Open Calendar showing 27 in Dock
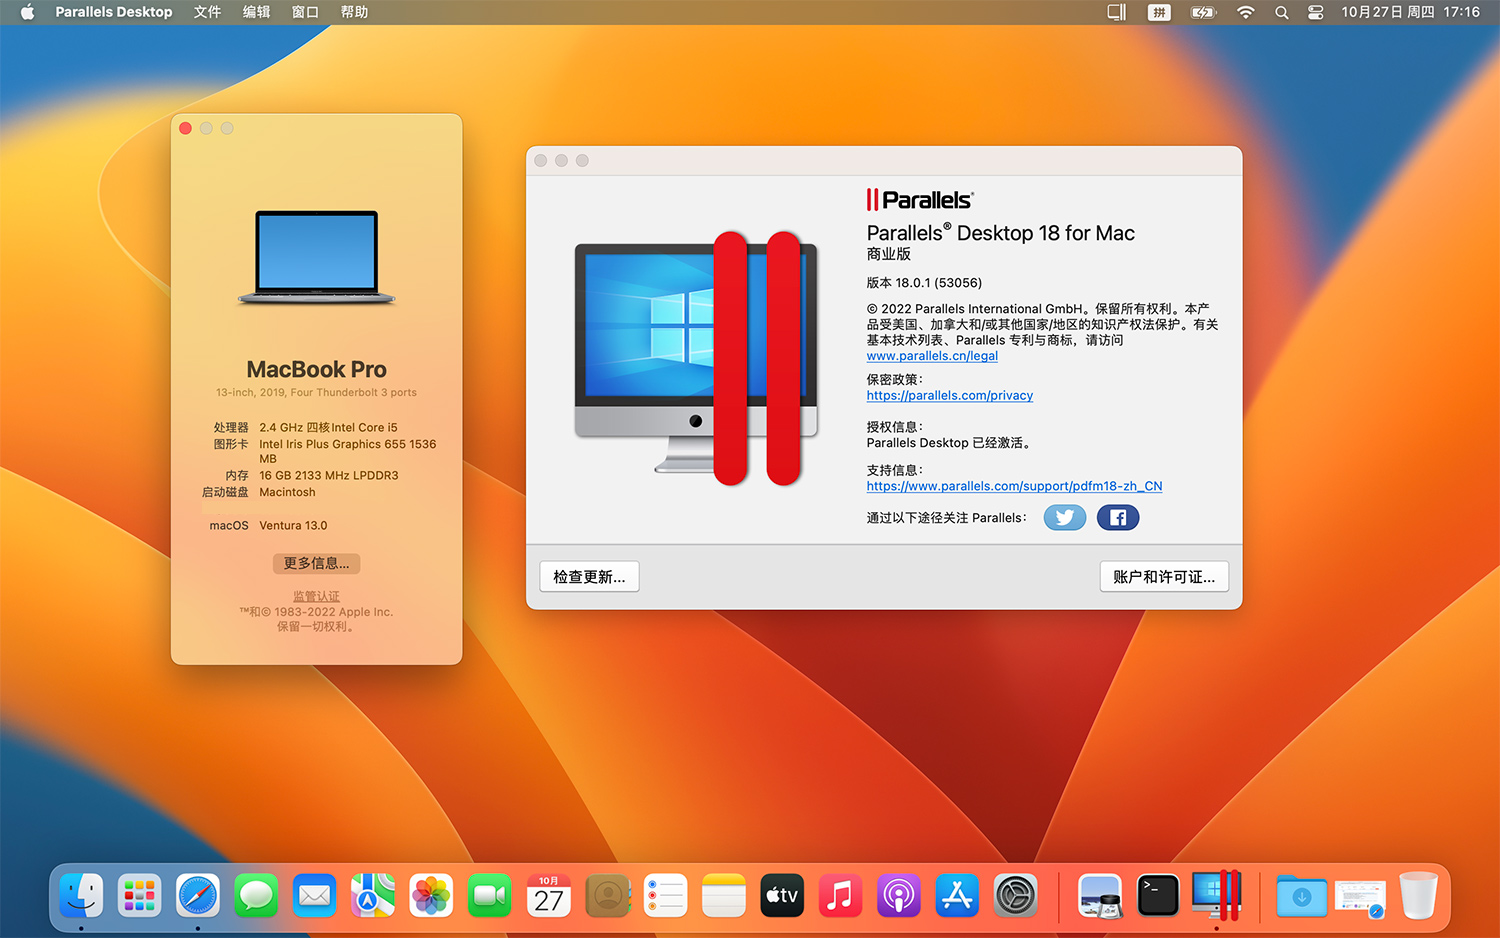This screenshot has height=938, width=1500. tap(549, 895)
